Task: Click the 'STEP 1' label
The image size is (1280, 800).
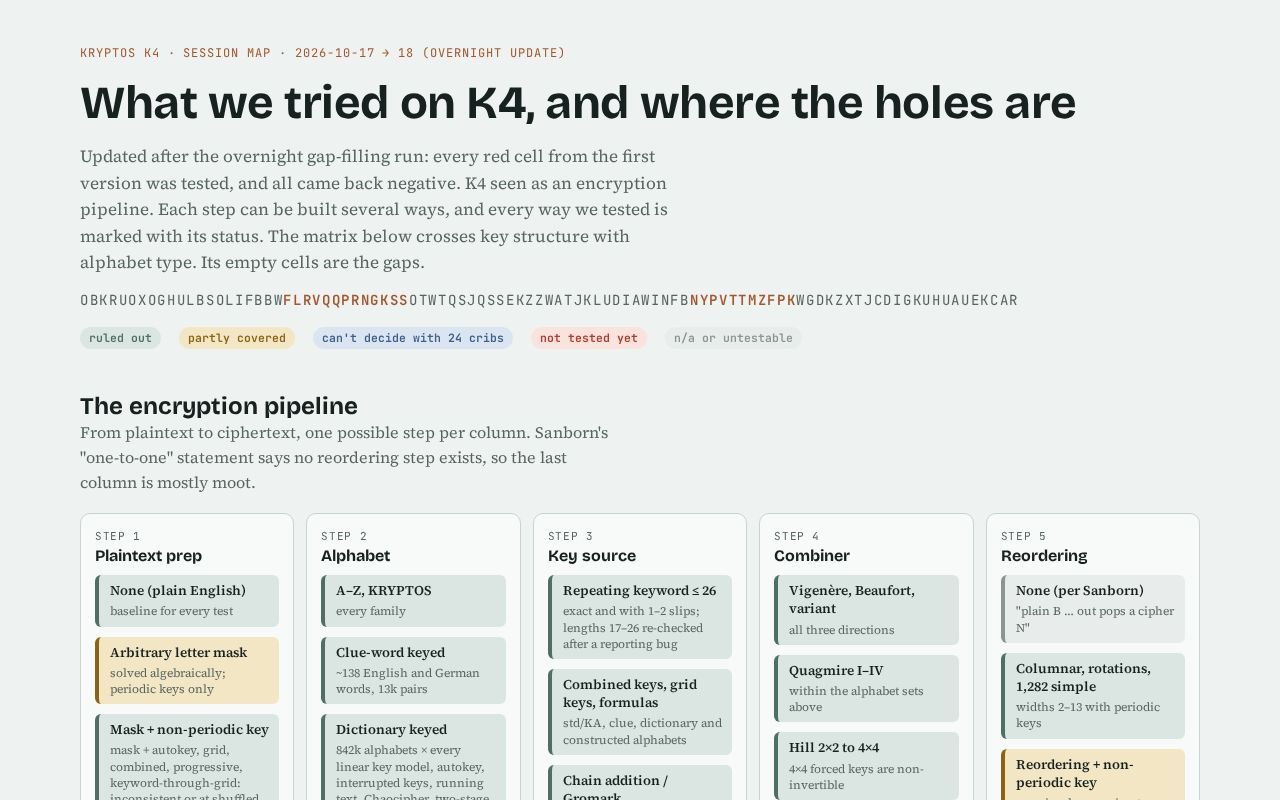Action: 118,536
